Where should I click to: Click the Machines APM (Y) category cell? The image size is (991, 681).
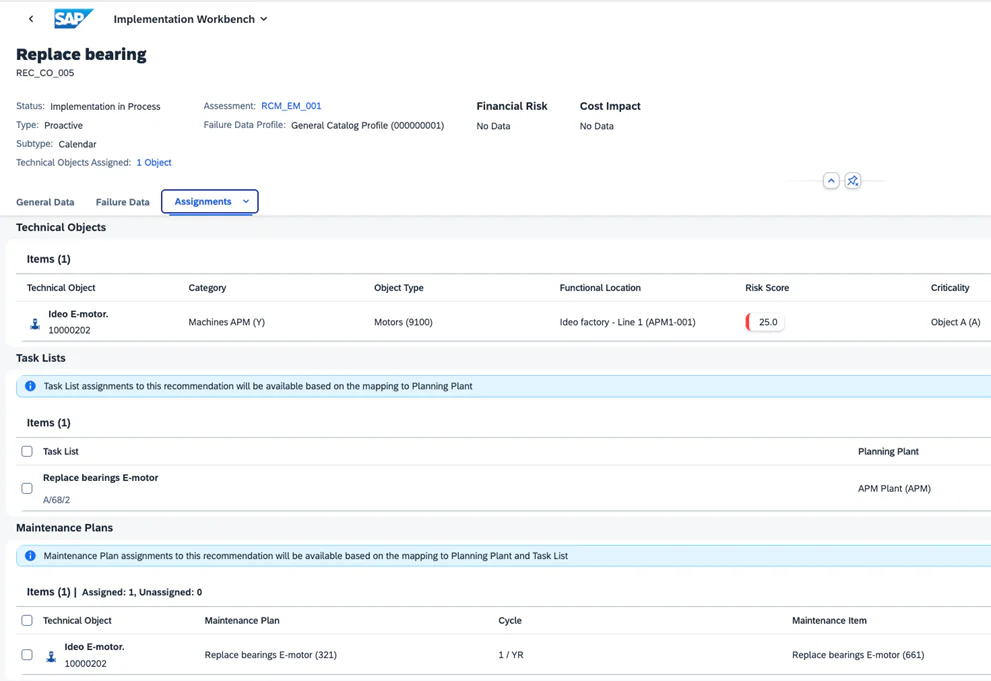point(226,322)
